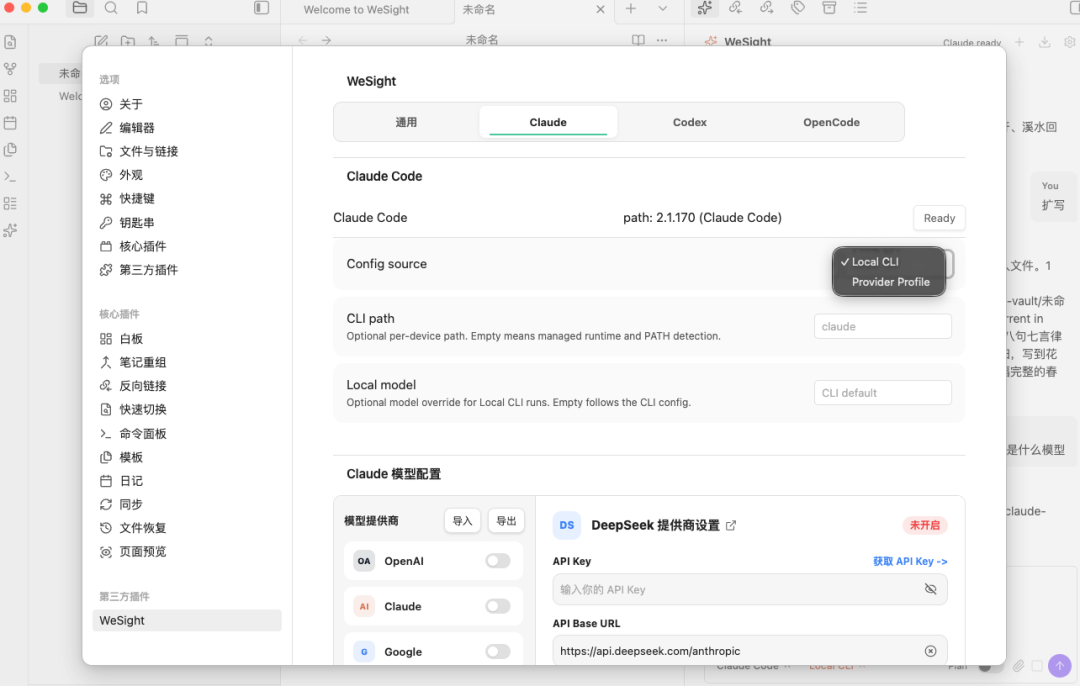Click the 导出 button

[x=506, y=521]
